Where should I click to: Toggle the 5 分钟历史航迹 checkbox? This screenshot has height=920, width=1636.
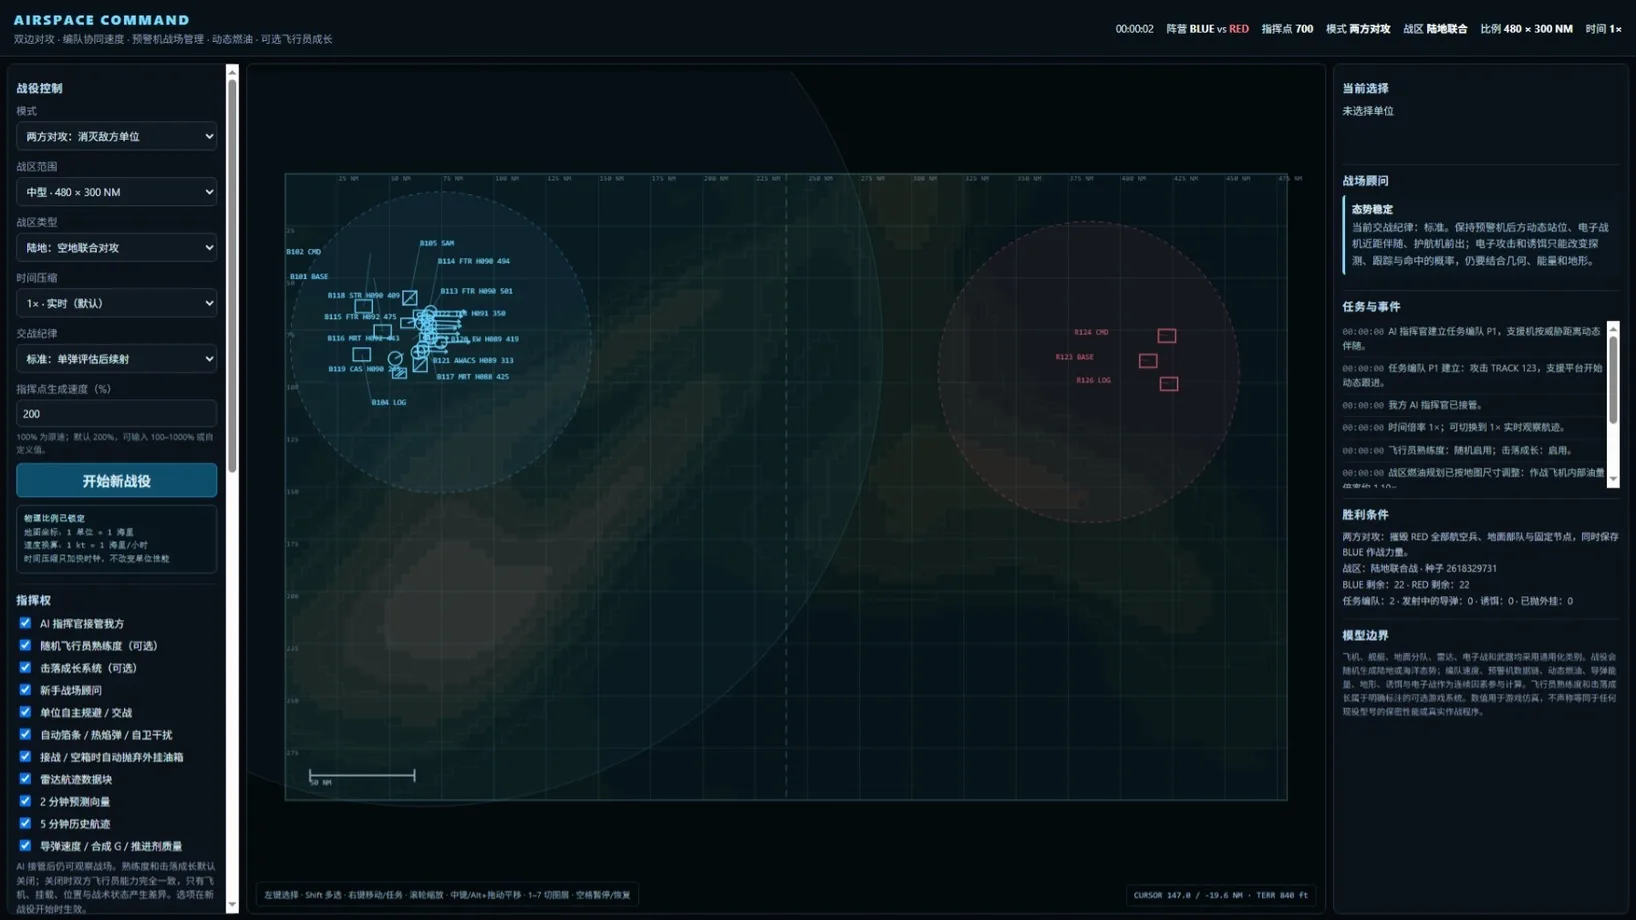25,823
